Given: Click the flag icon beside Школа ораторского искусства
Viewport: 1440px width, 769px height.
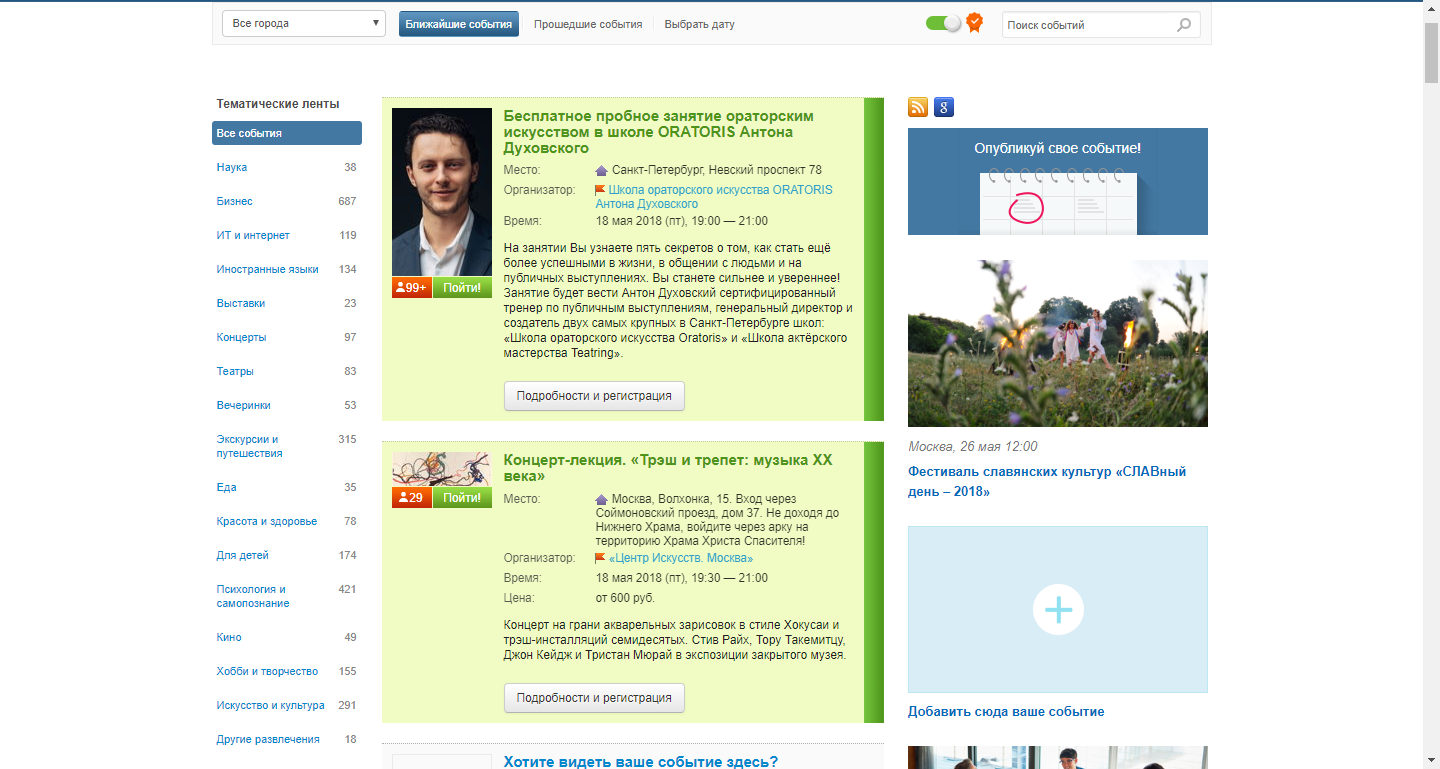Looking at the screenshot, I should (601, 190).
